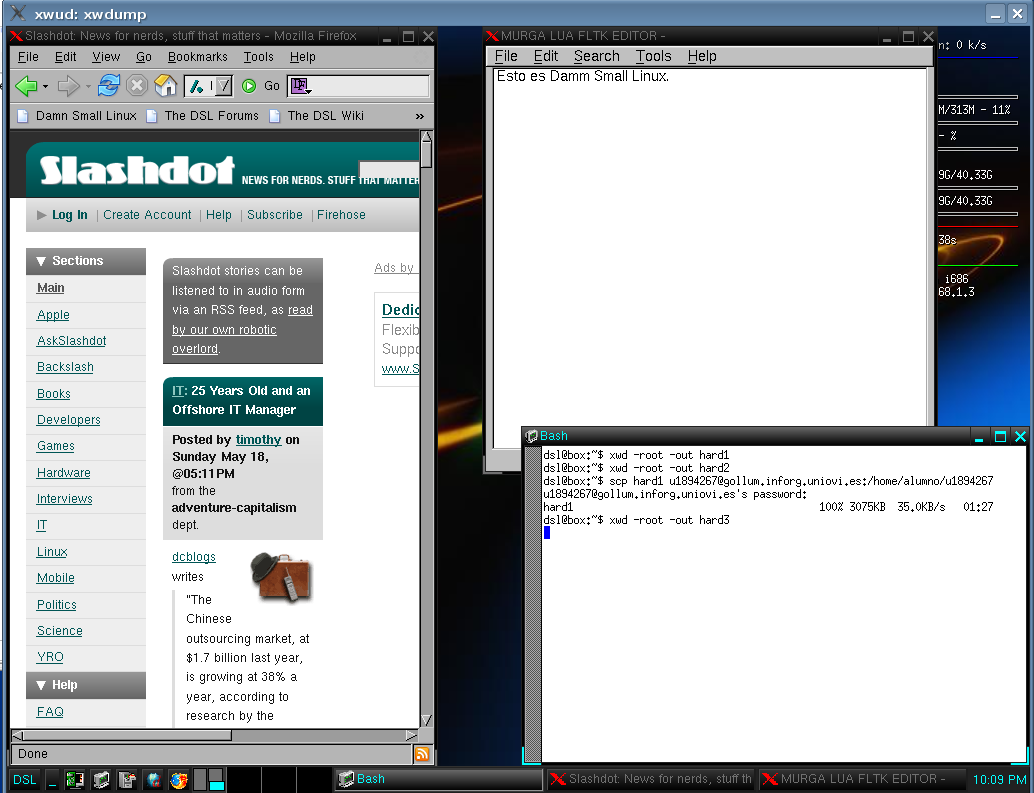The width and height of the screenshot is (1034, 793).
Task: Click the briefcase topic image in the story
Action: click(282, 577)
